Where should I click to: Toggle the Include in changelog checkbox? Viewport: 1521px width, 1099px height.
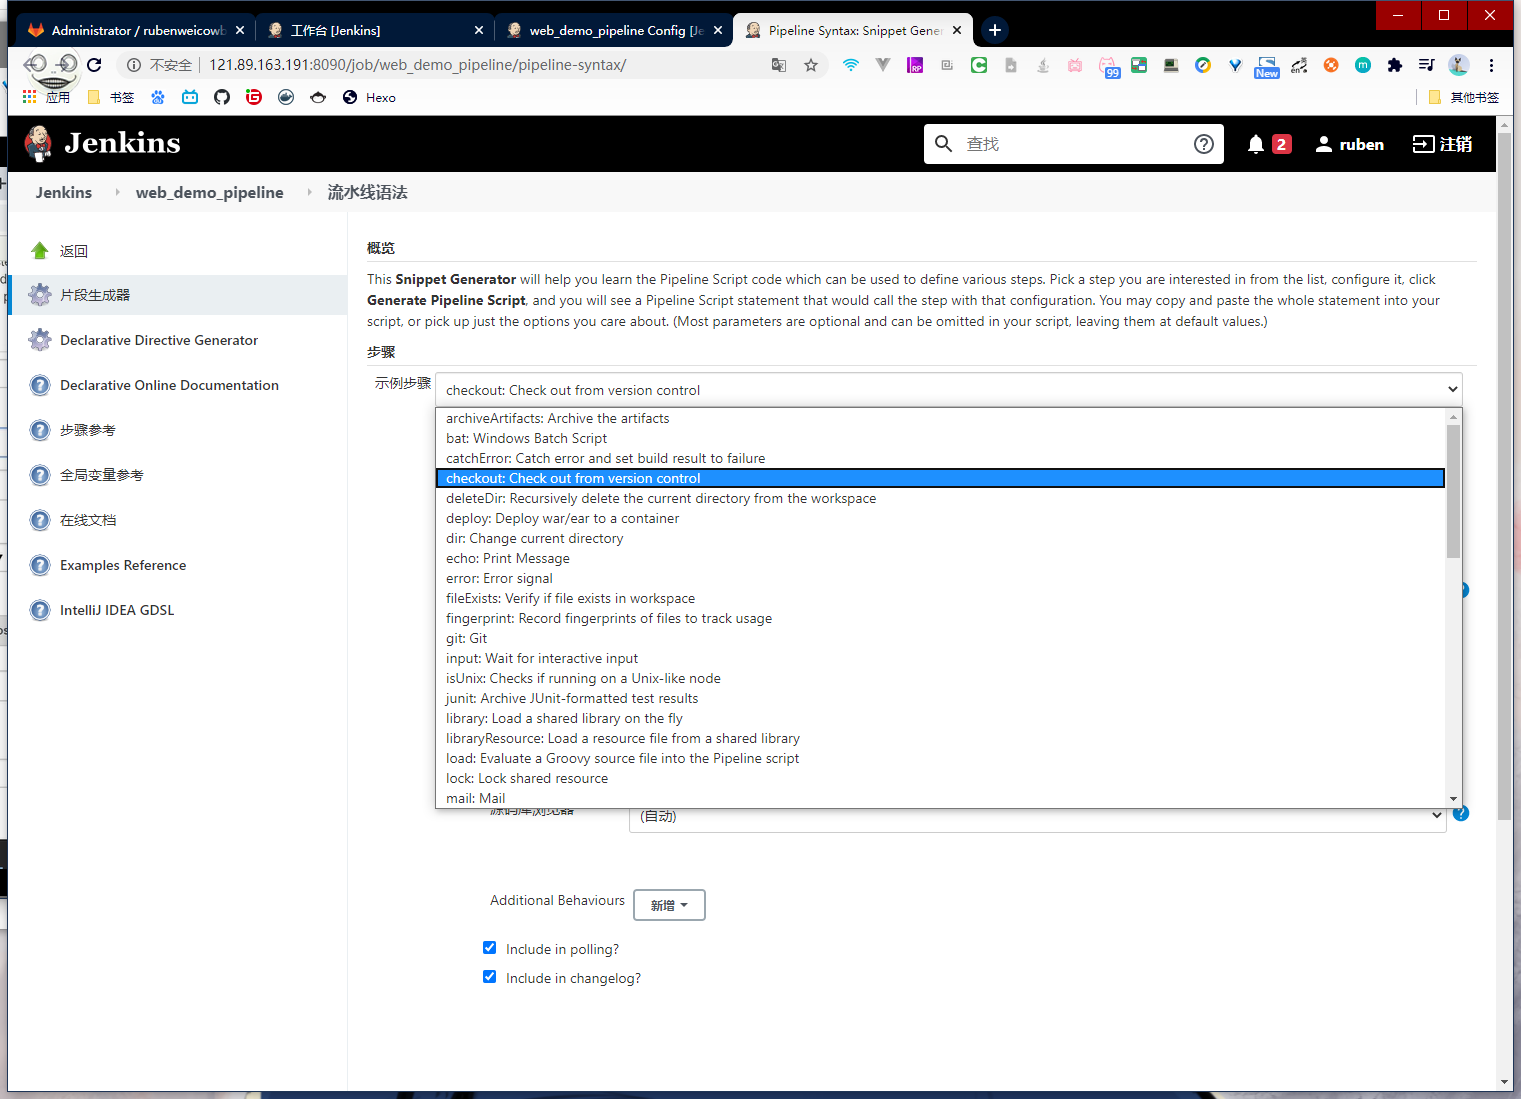point(490,977)
